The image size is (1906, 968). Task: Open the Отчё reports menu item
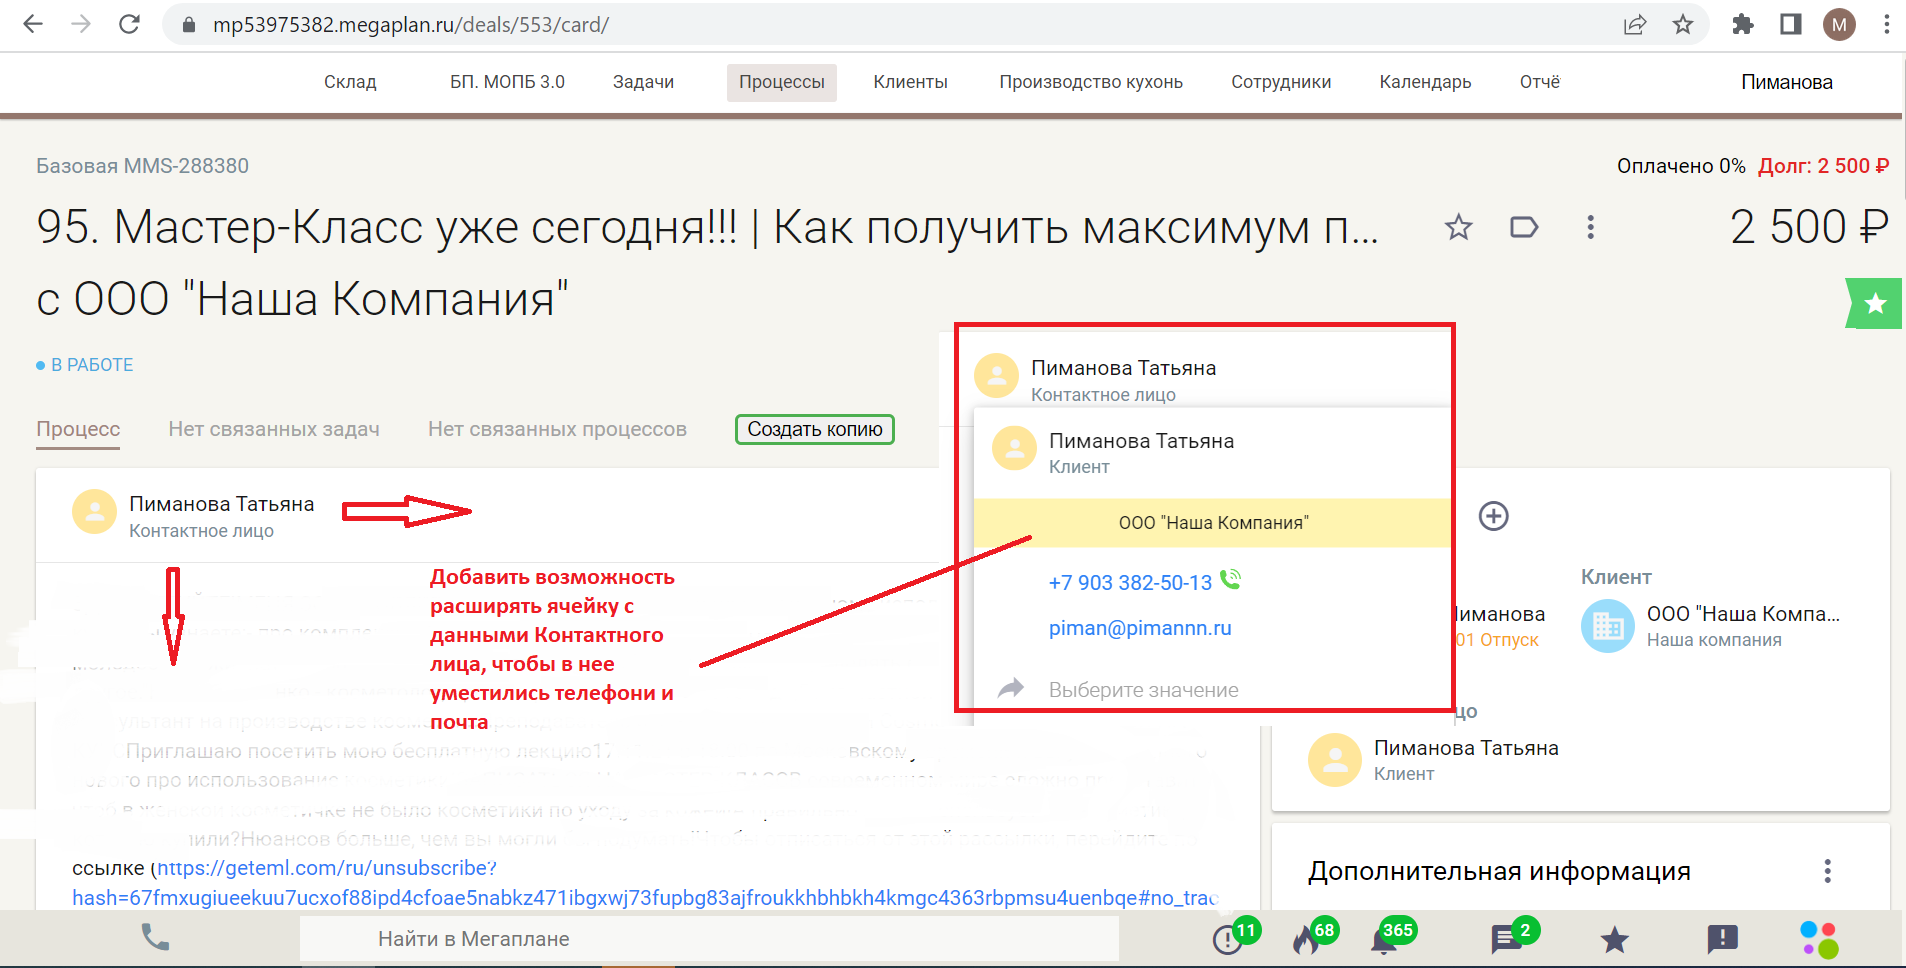1540,82
